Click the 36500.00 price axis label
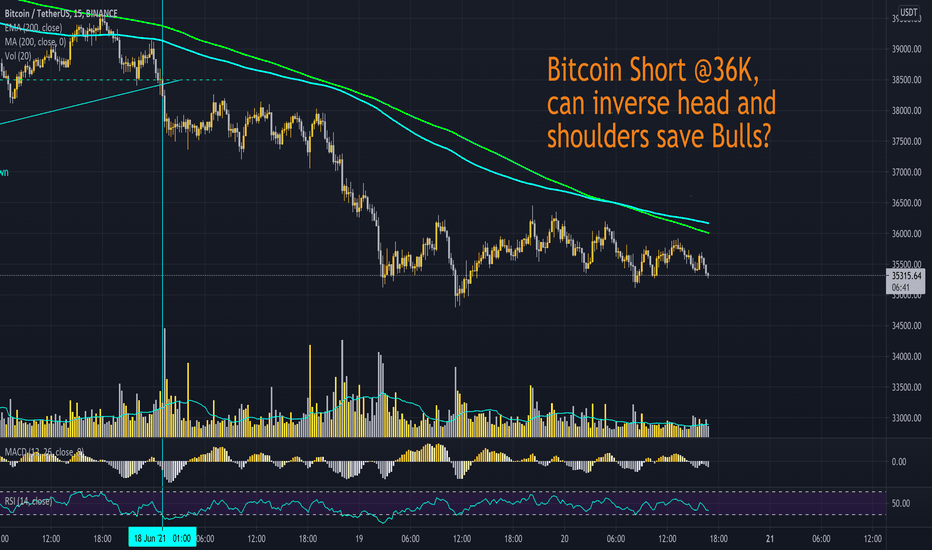The image size is (932, 550). 906,203
